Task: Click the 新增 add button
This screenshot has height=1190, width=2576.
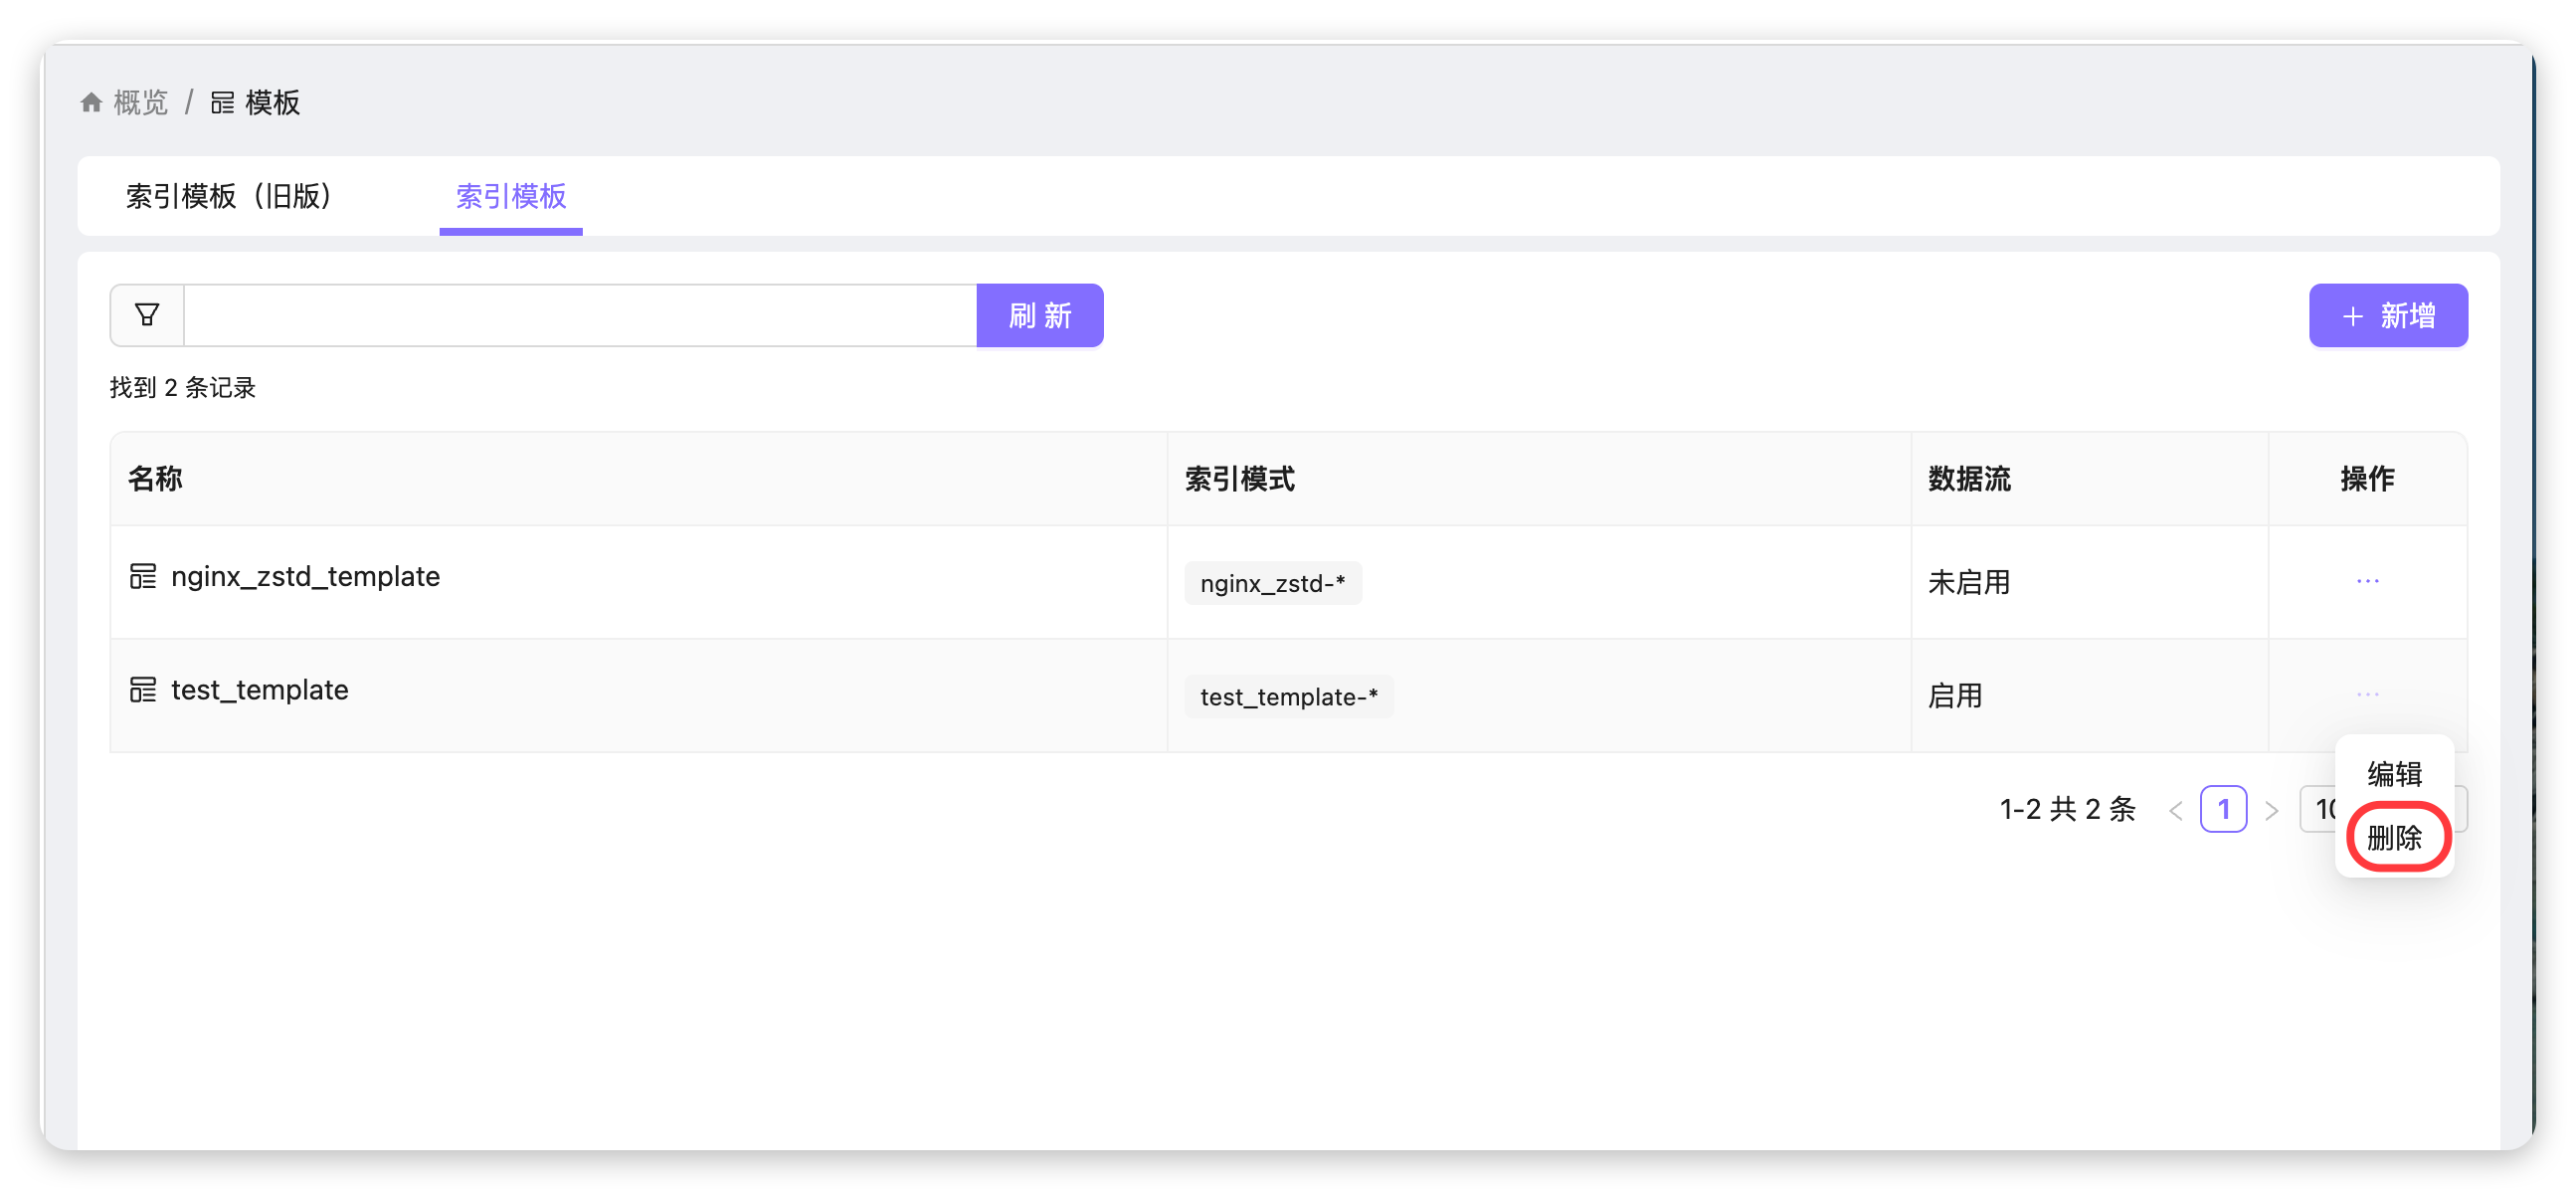Action: (x=2387, y=316)
